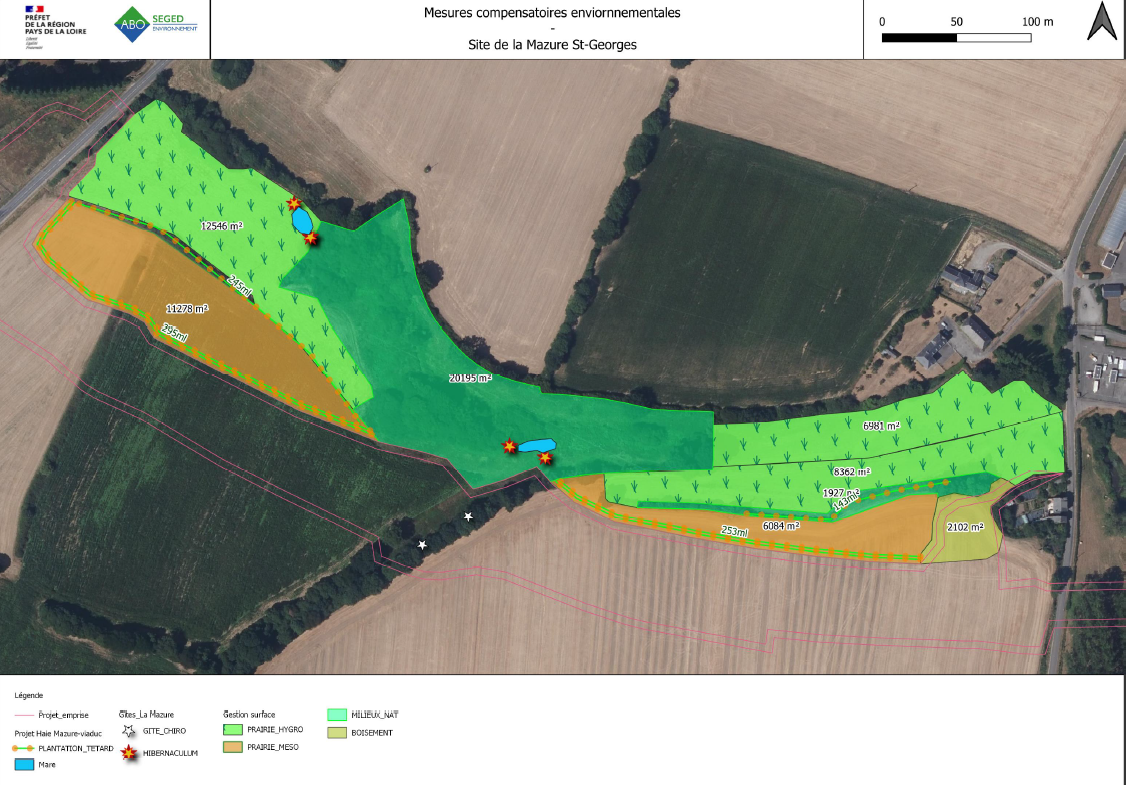Click the 20195 m² area label
1126x785 pixels.
click(x=470, y=378)
